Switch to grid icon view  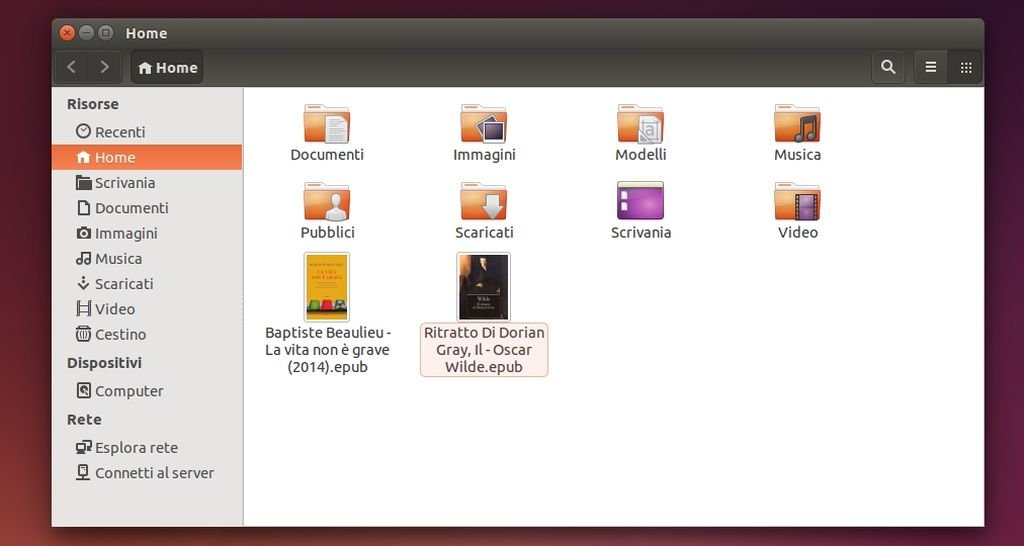click(x=965, y=67)
